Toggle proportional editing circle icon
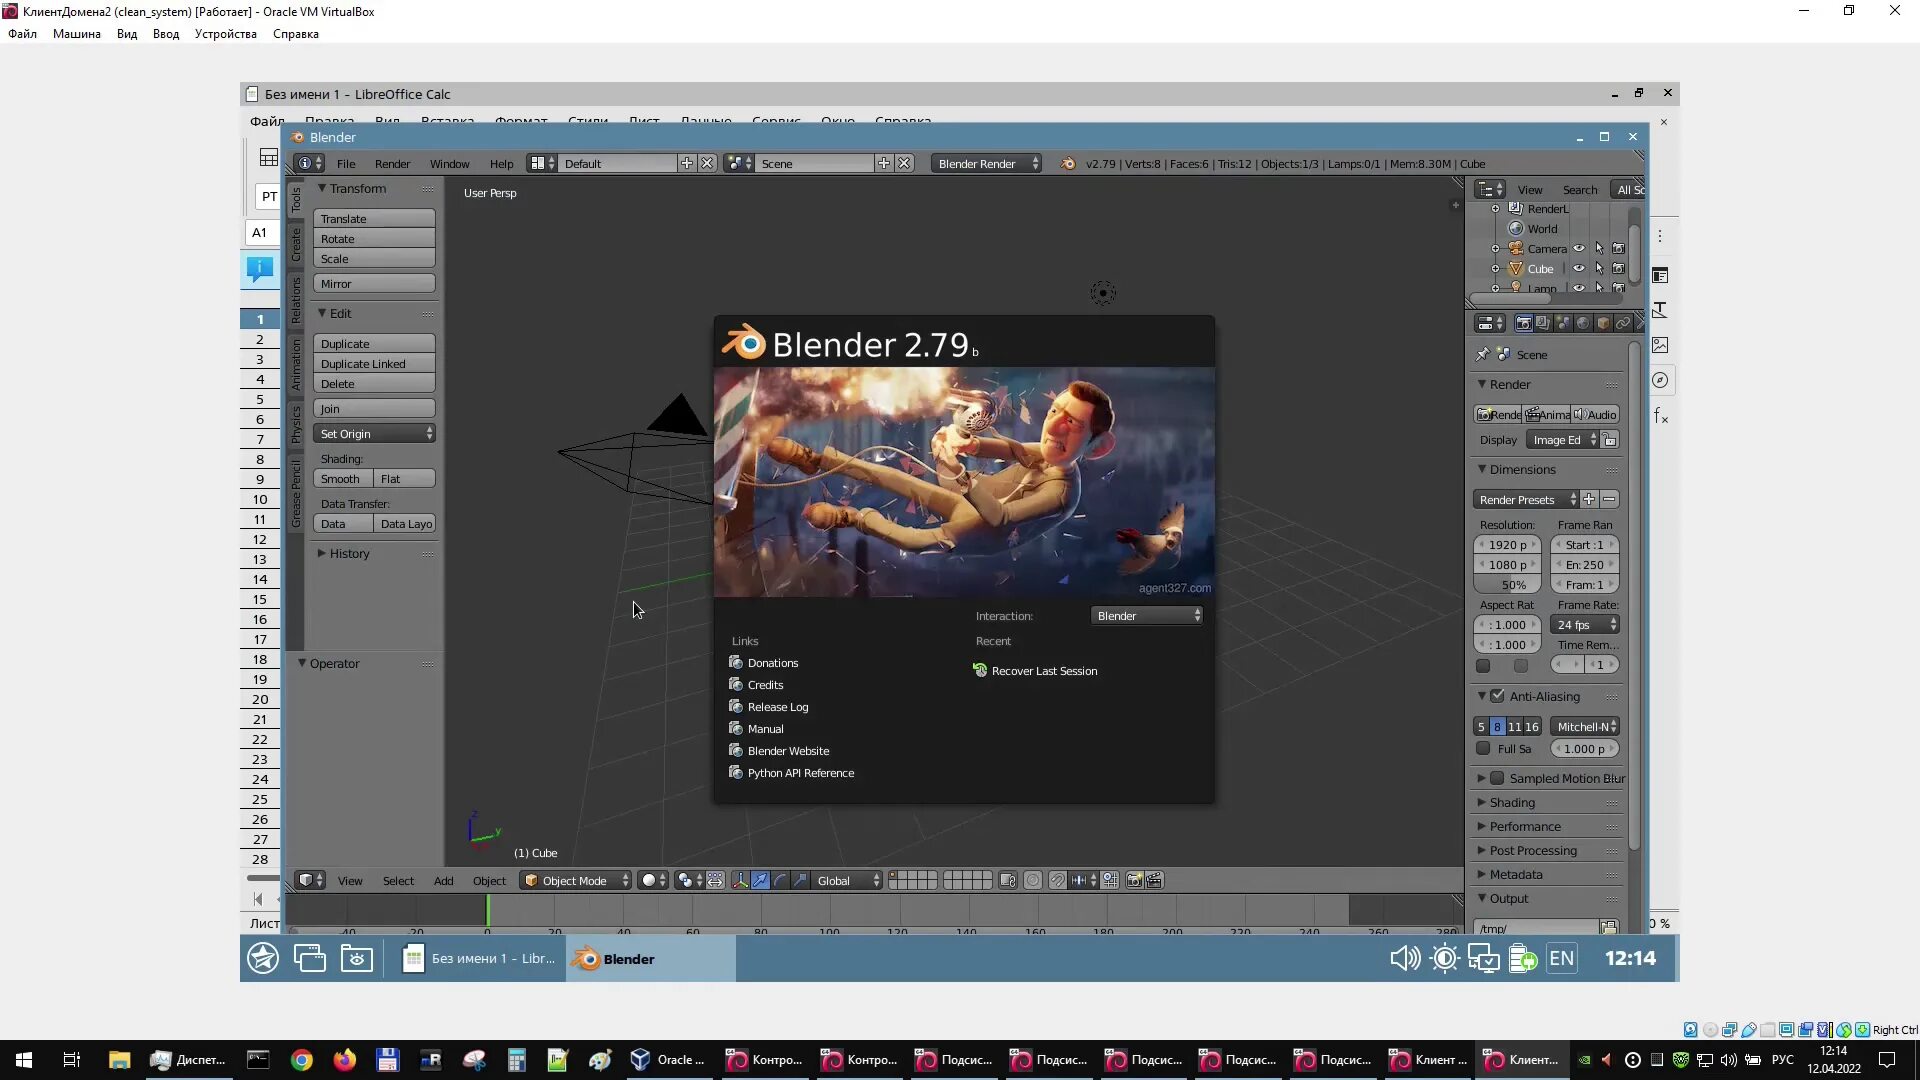 coord(1032,880)
